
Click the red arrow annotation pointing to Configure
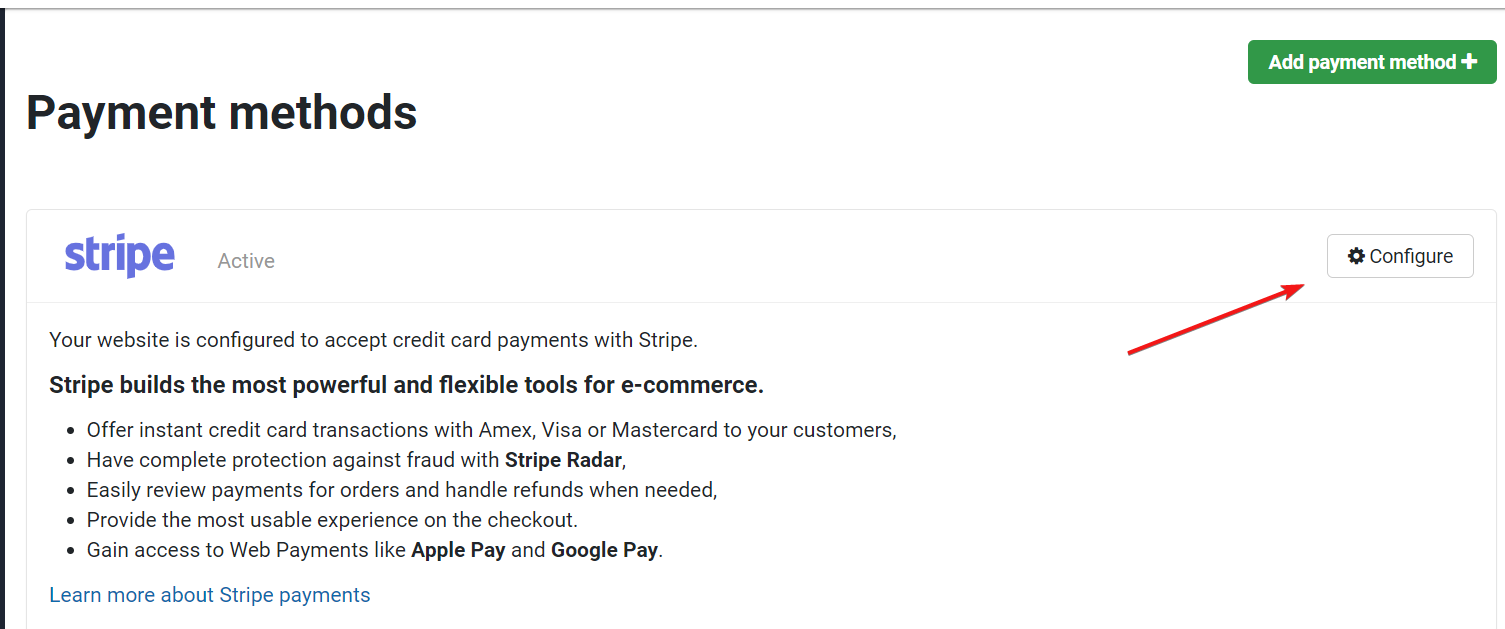pyautogui.click(x=1216, y=319)
